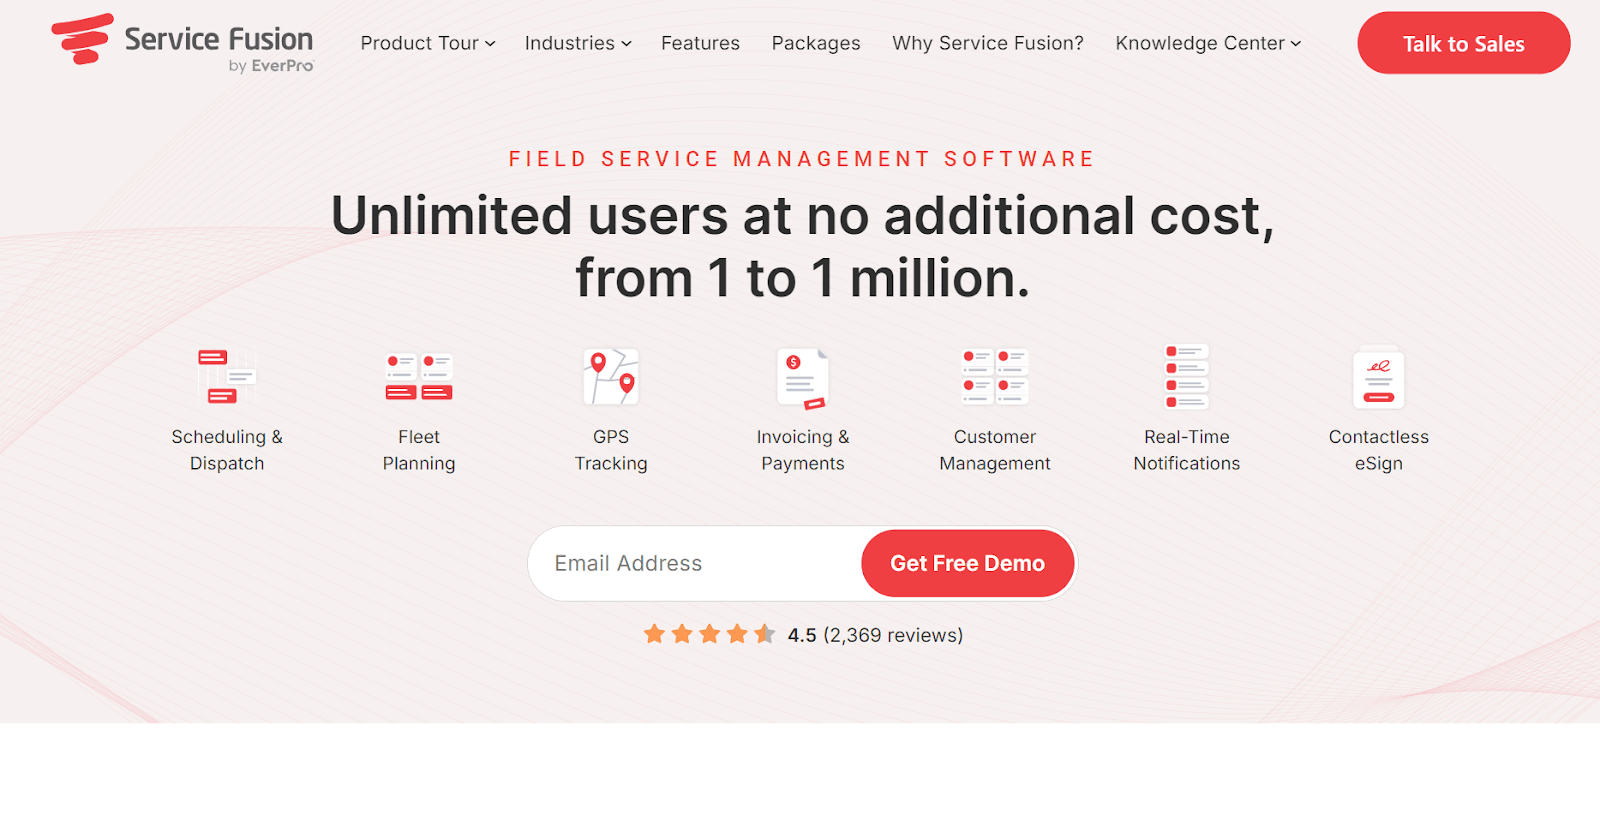Open the Customer Management icon
The image size is (1600, 815).
click(x=995, y=377)
